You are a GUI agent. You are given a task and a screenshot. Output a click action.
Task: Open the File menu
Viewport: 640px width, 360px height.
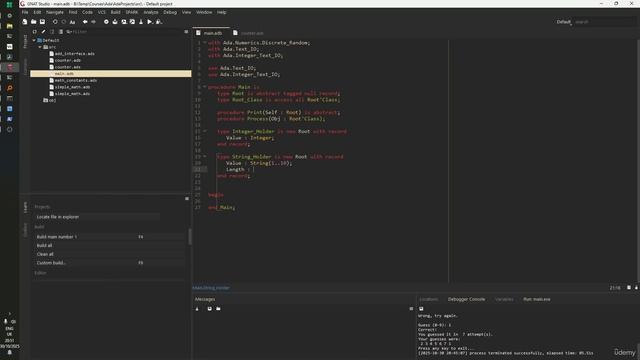25,12
